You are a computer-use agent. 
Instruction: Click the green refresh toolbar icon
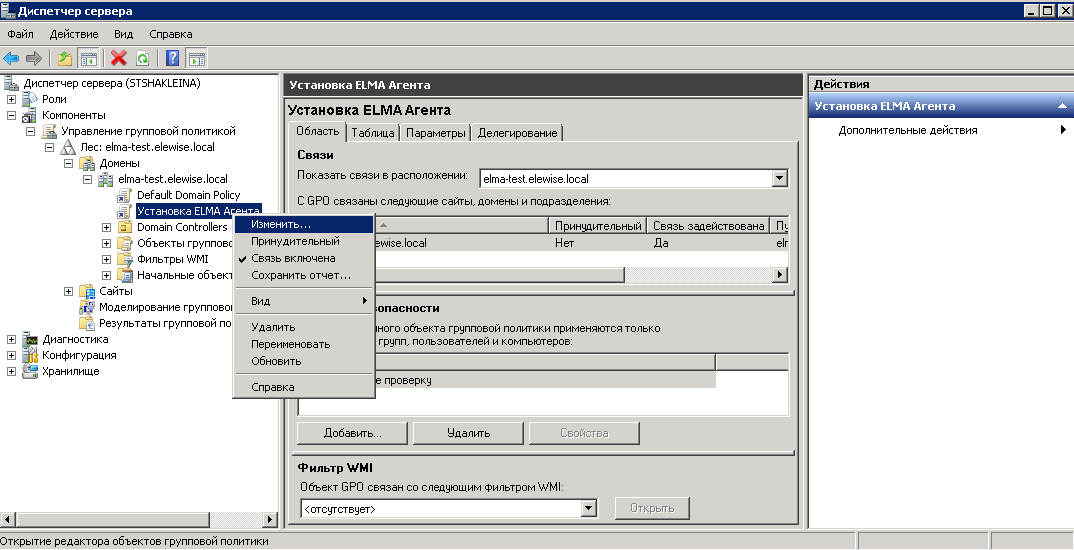pyautogui.click(x=142, y=58)
